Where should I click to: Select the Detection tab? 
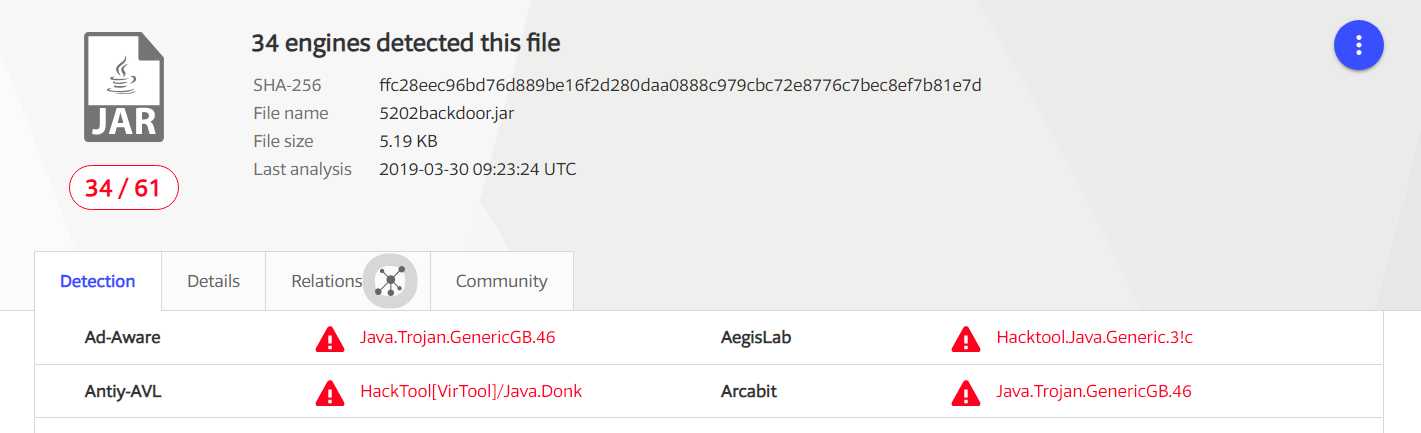click(x=98, y=281)
